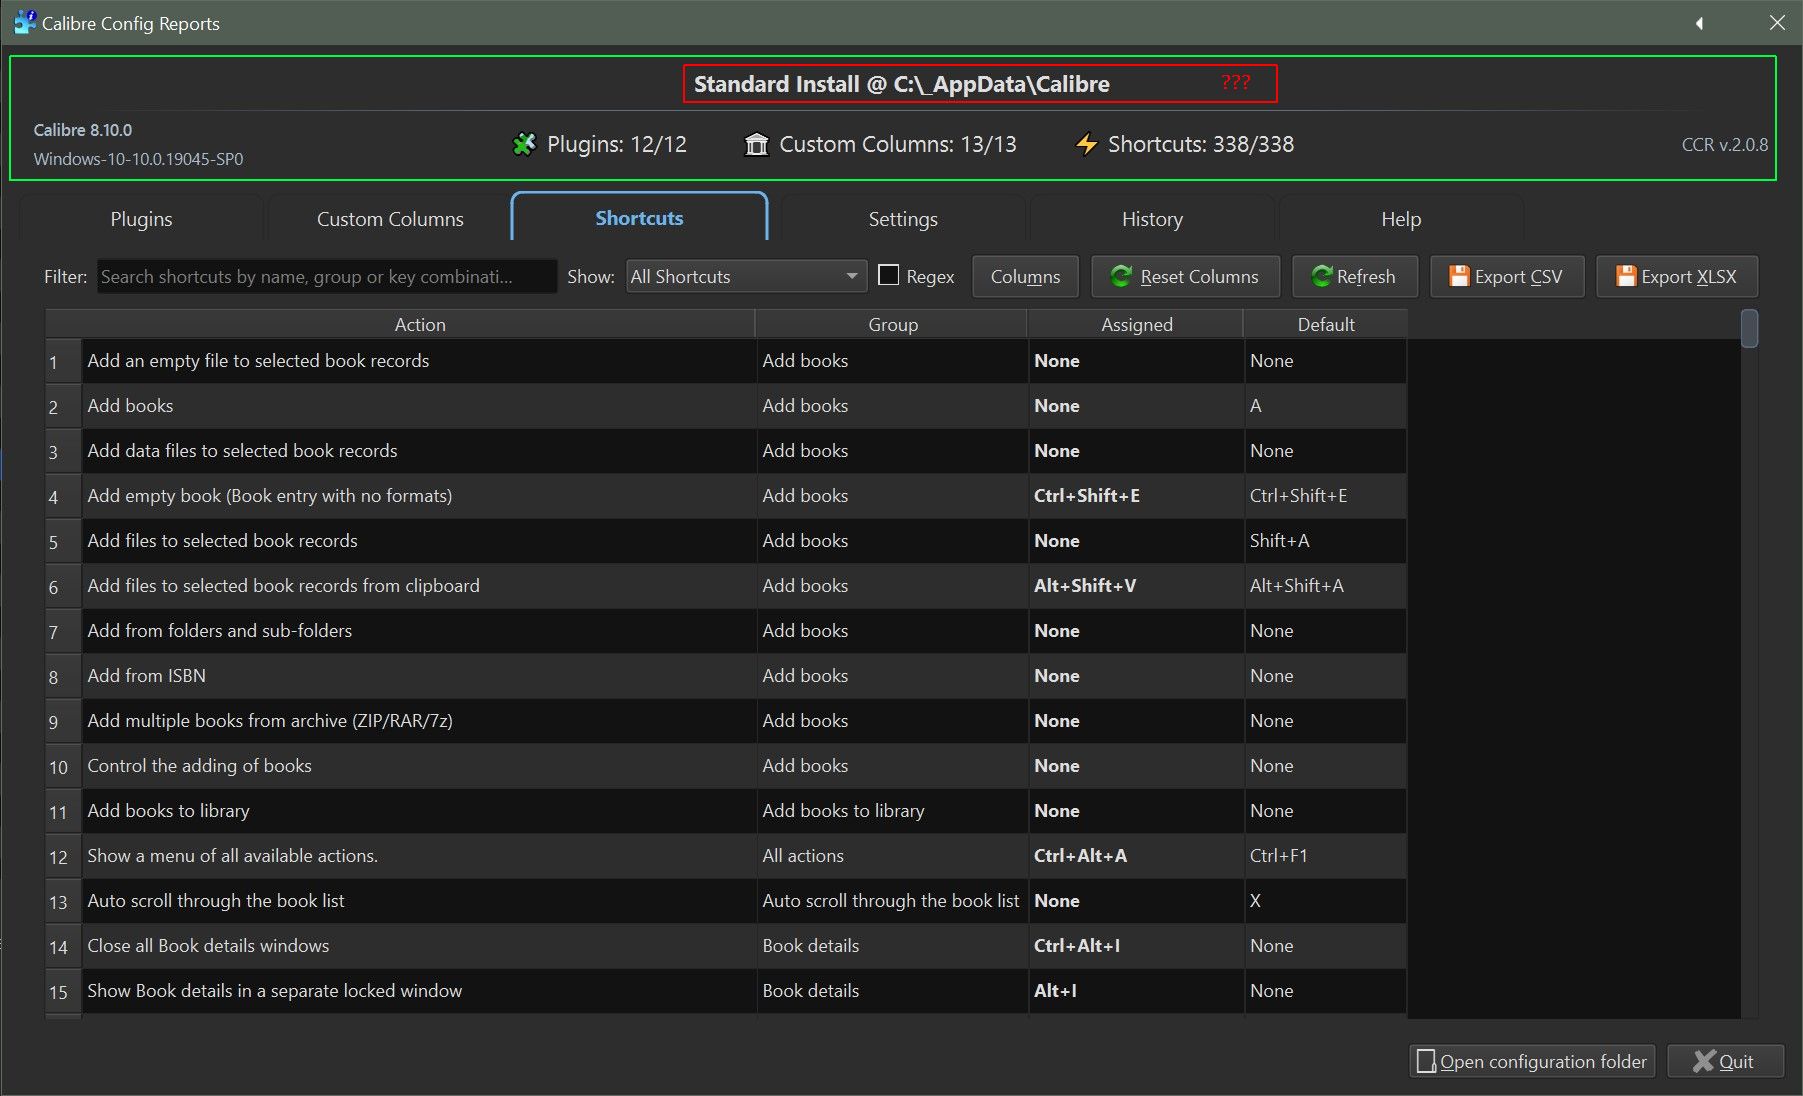The image size is (1803, 1096).
Task: Export shortcuts to CSV
Action: [1507, 277]
